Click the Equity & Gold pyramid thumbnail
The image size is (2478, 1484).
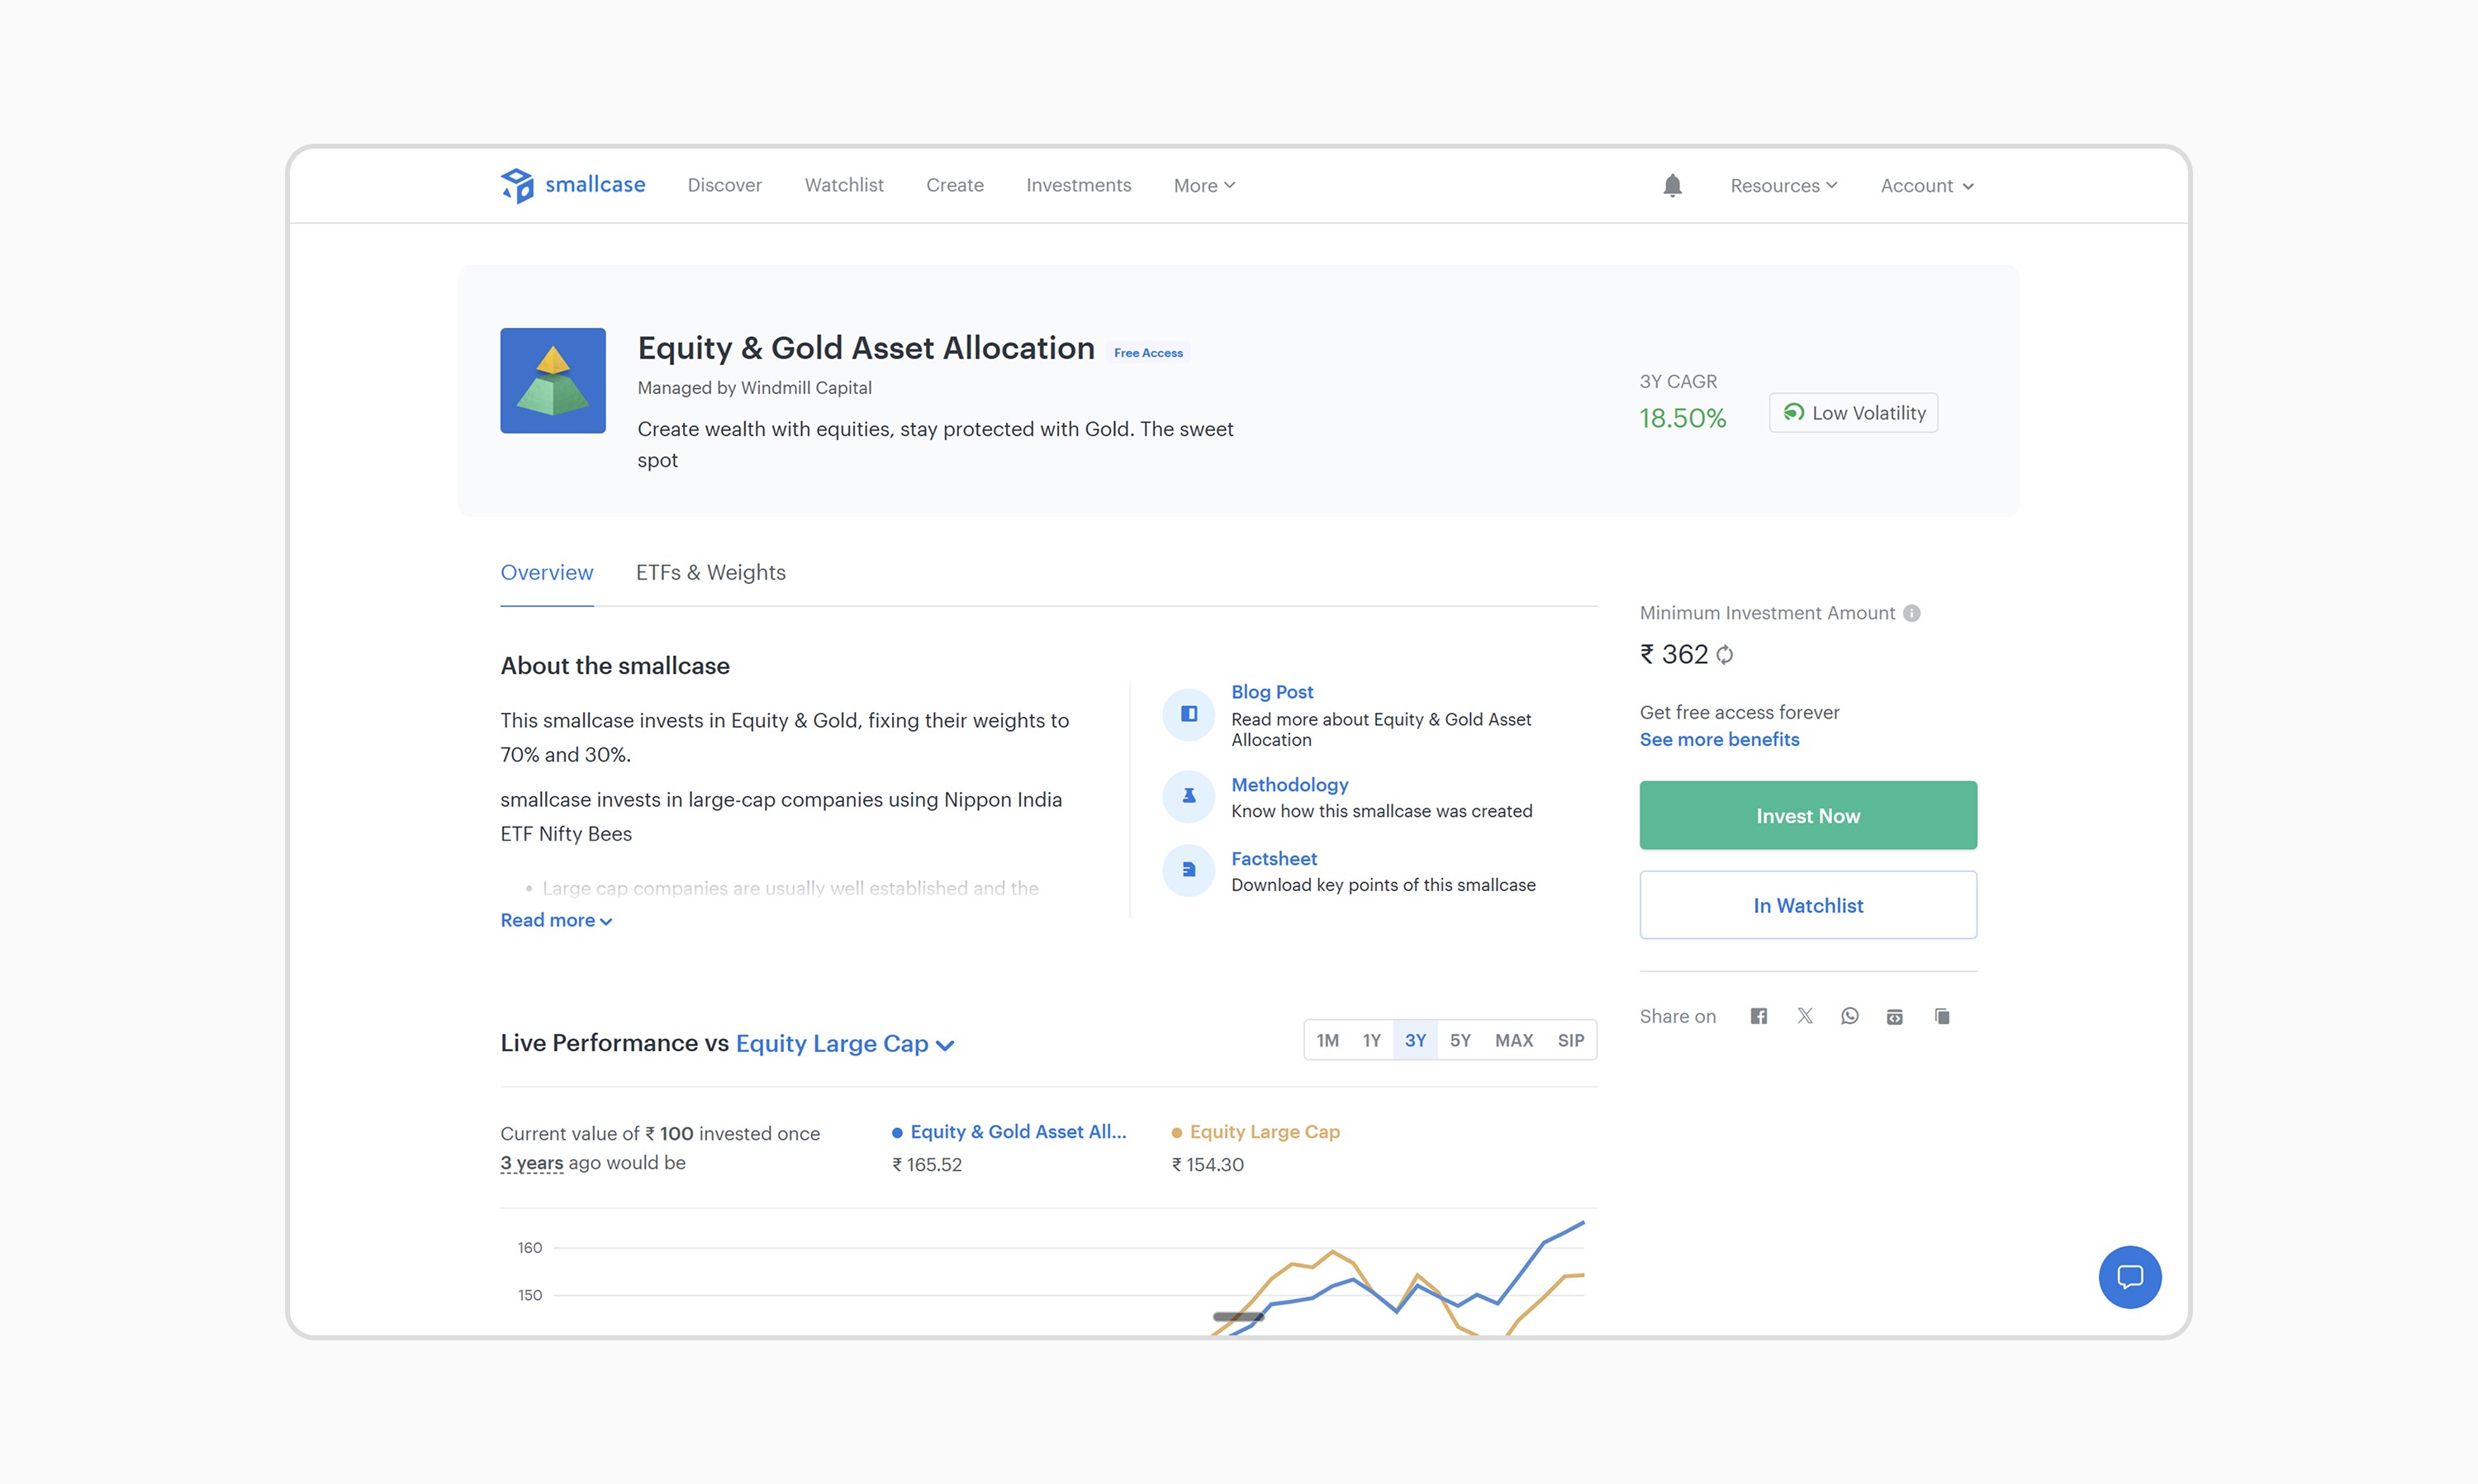point(553,381)
